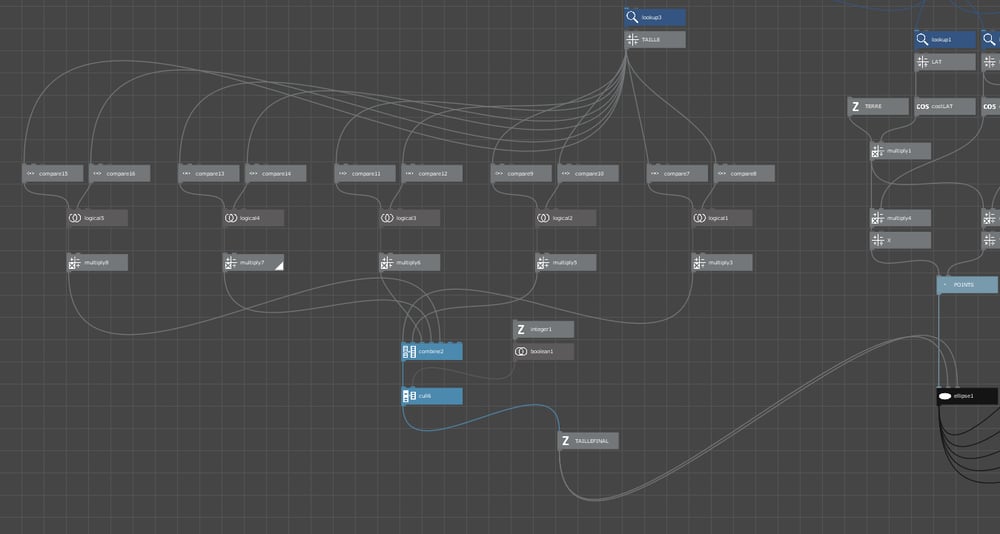Click the cull6 node
This screenshot has height=534, width=1000.
(x=432, y=396)
